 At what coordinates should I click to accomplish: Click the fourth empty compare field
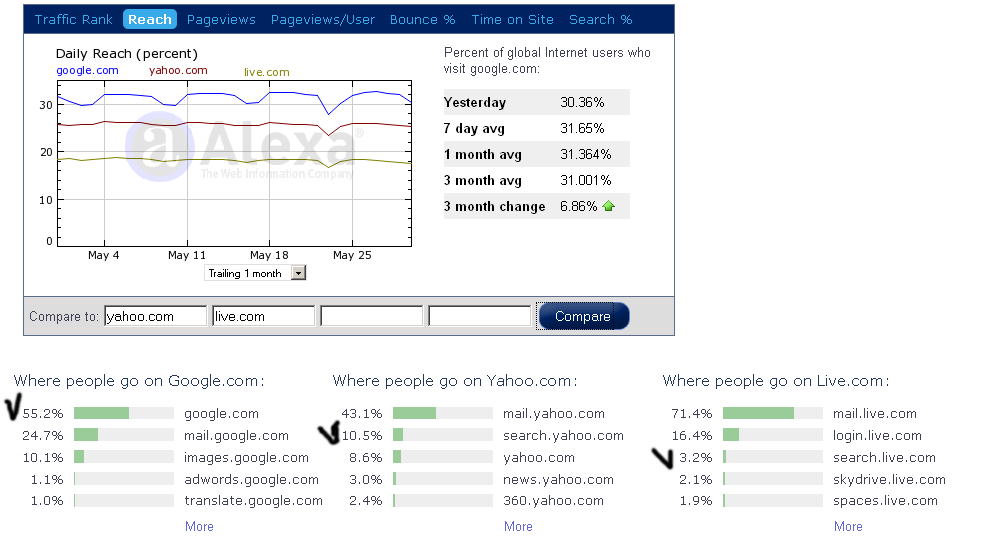[480, 316]
